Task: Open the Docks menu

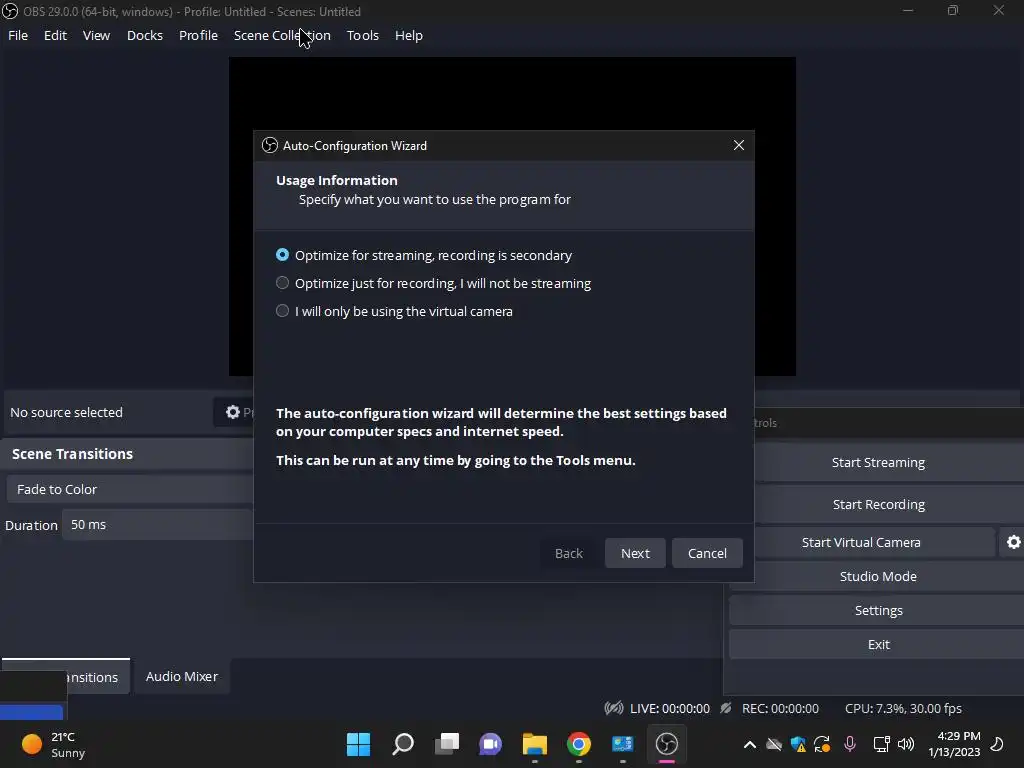Action: click(144, 35)
